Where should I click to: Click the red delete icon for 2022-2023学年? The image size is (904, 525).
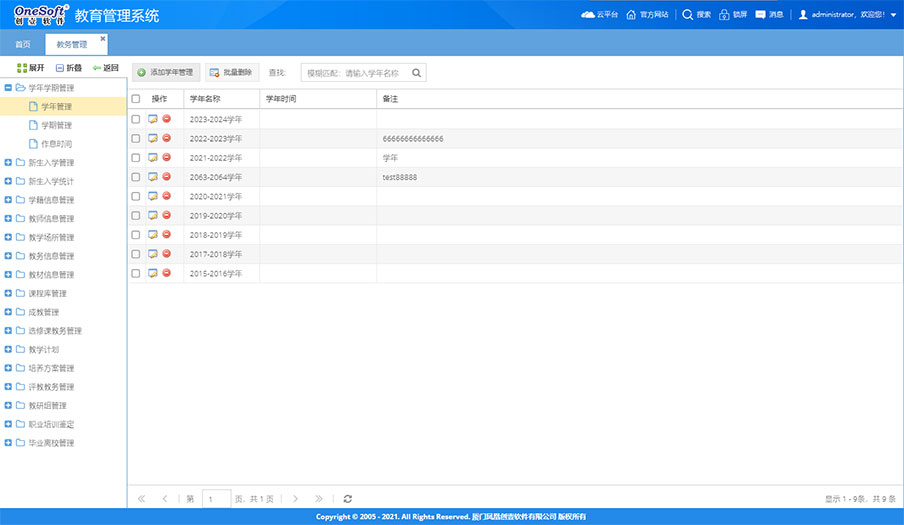tap(166, 138)
